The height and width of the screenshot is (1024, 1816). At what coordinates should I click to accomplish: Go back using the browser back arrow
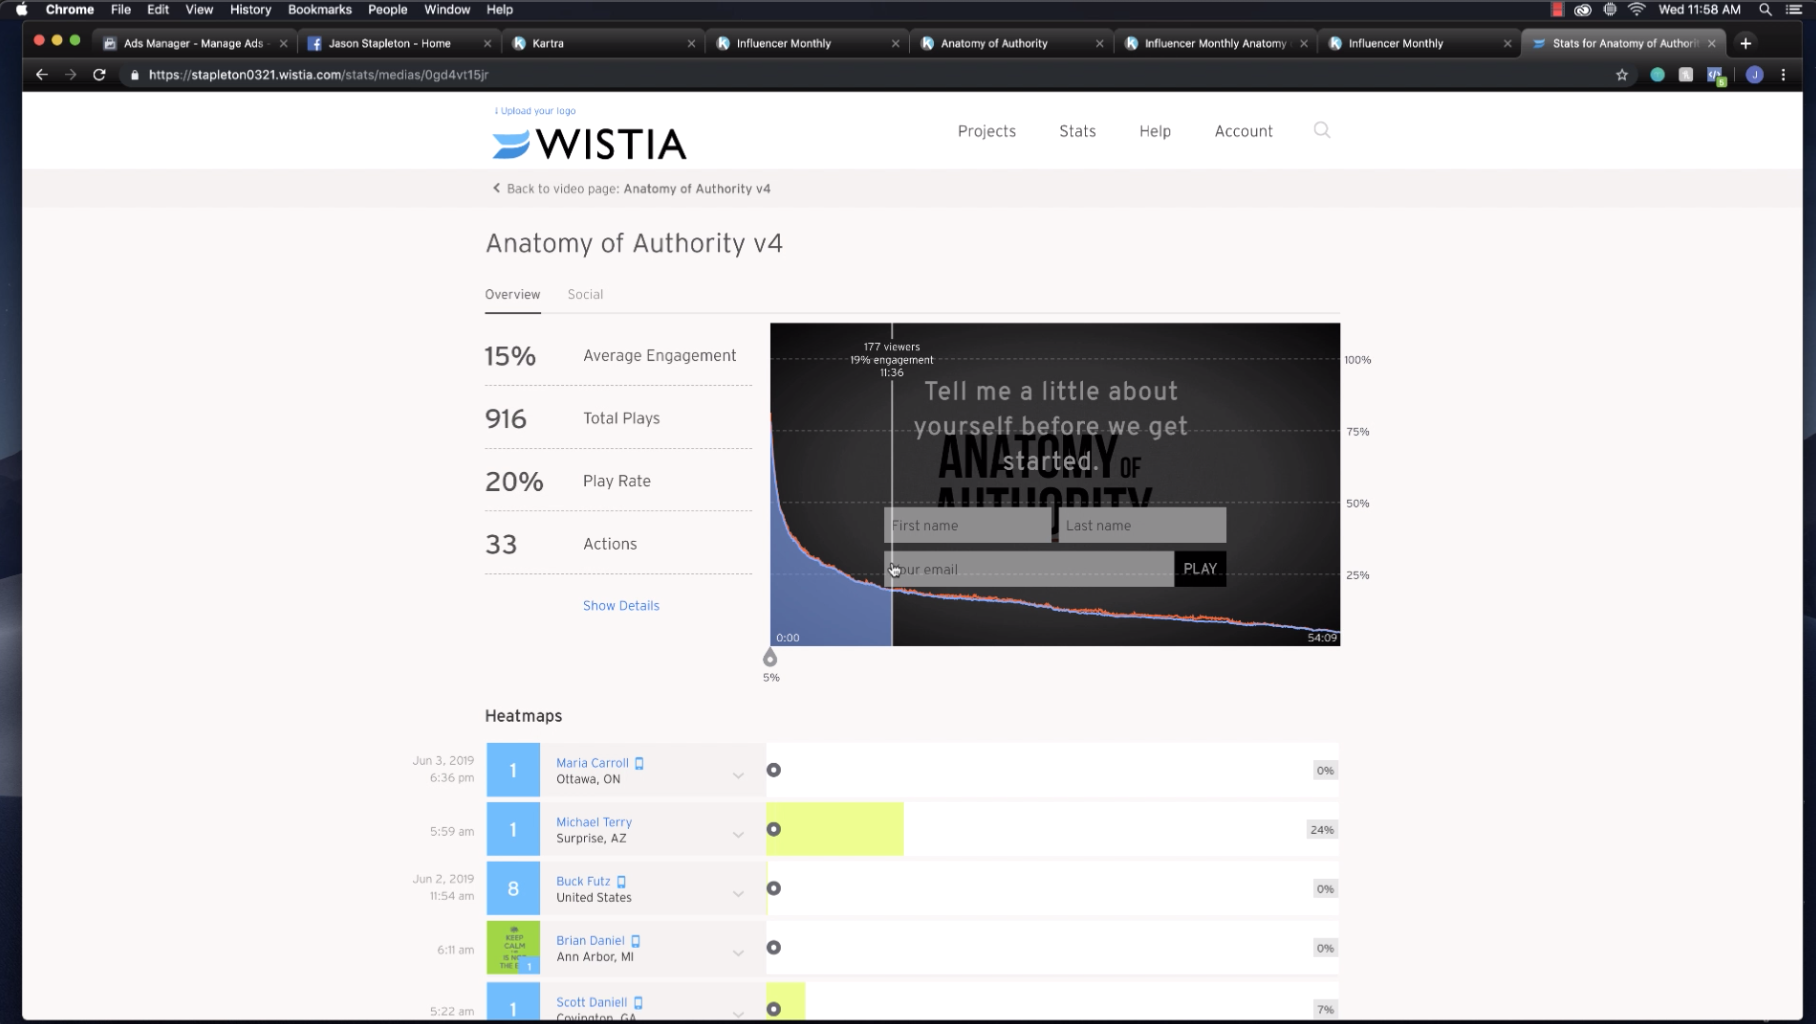tap(41, 75)
